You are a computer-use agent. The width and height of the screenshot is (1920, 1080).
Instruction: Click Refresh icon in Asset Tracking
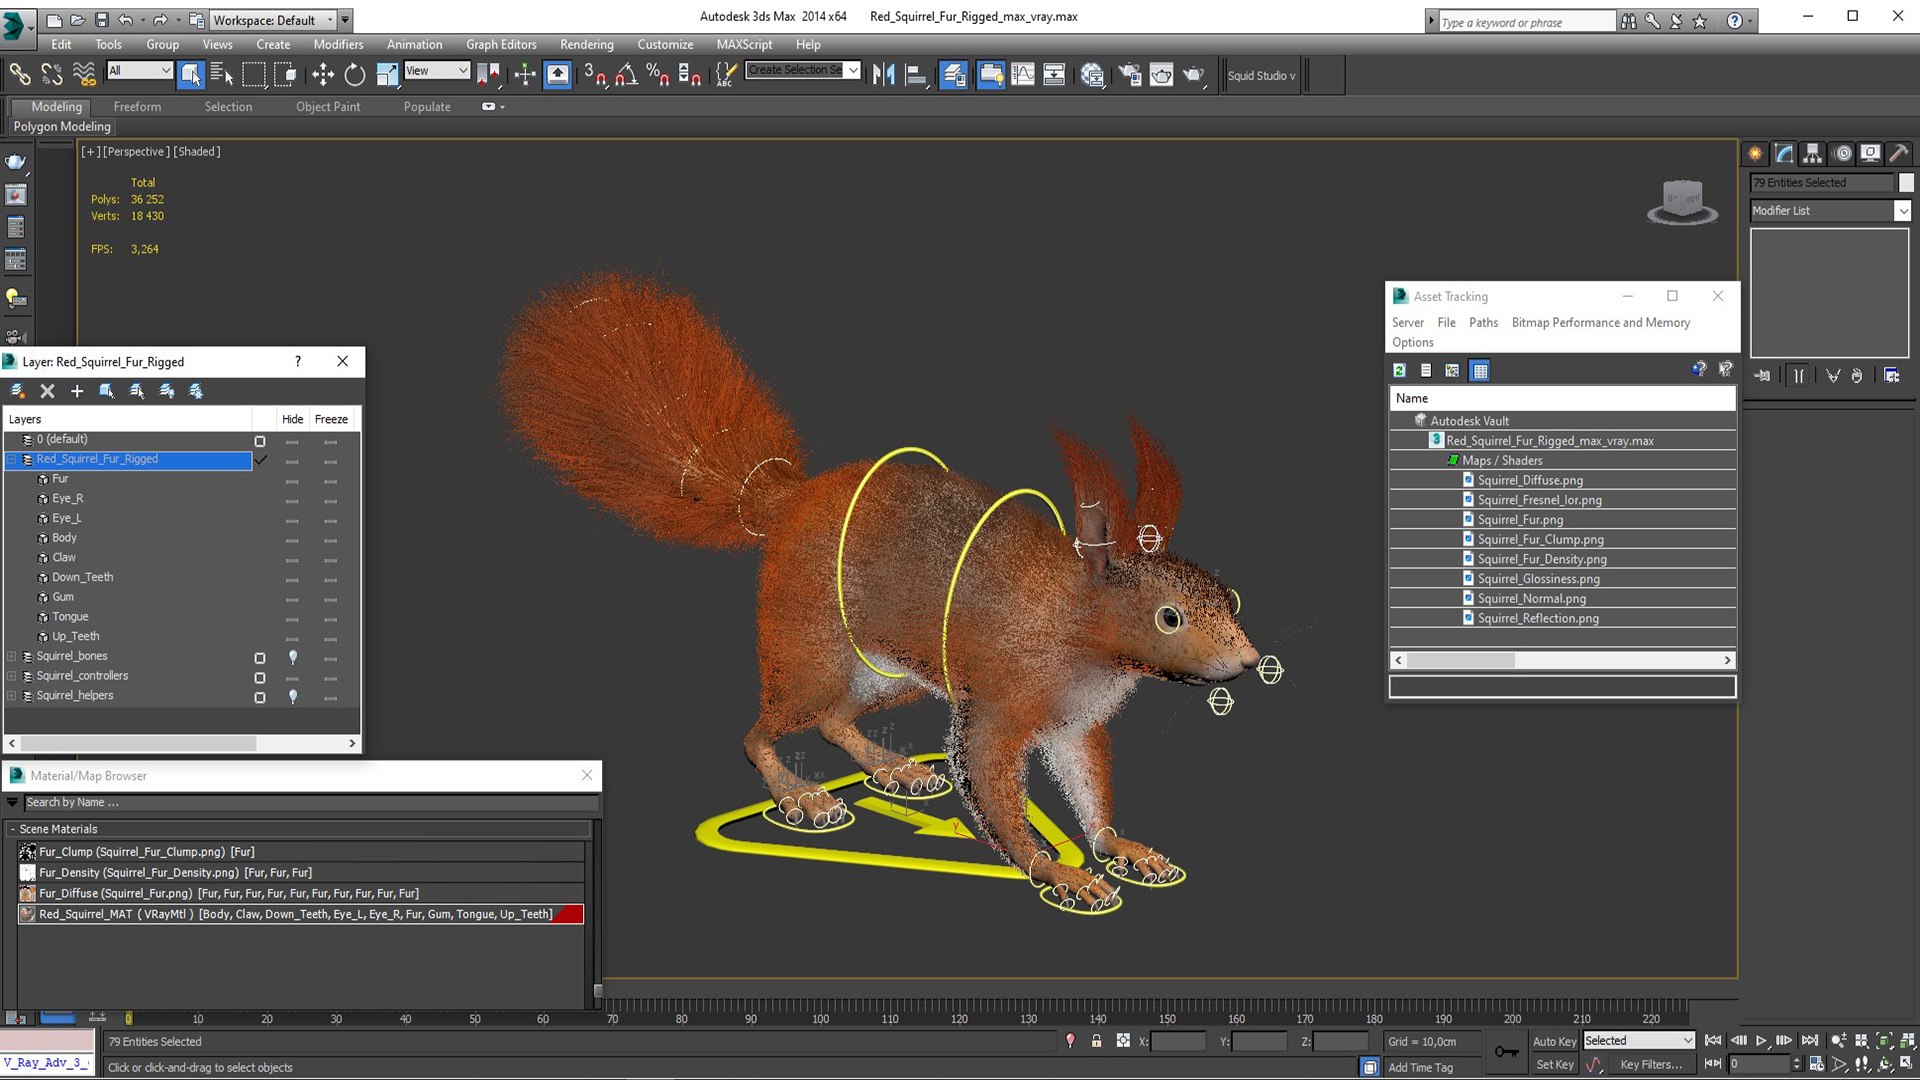tap(1399, 370)
